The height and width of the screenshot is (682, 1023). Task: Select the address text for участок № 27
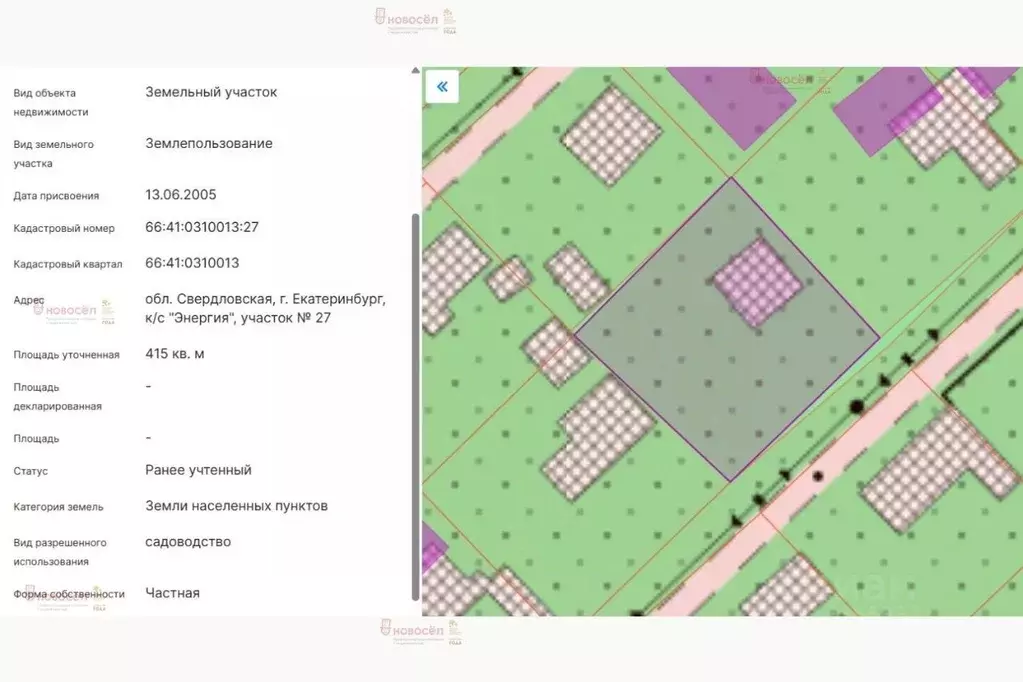tap(265, 308)
